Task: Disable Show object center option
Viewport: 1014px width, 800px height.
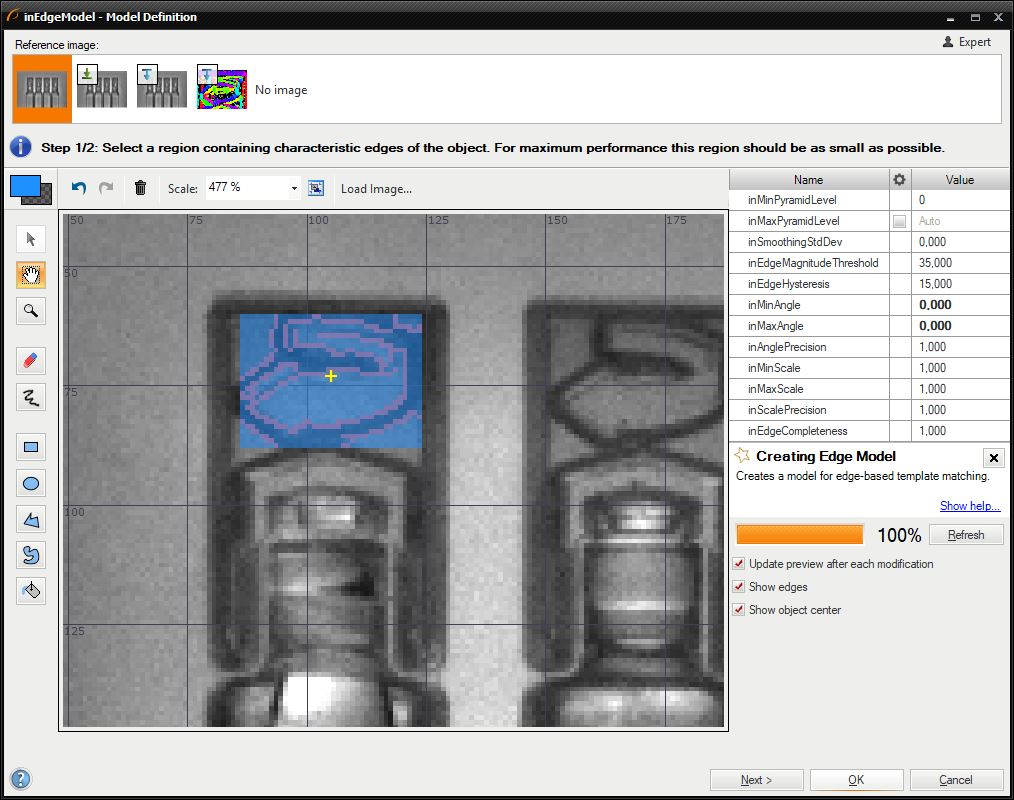Action: click(x=739, y=610)
